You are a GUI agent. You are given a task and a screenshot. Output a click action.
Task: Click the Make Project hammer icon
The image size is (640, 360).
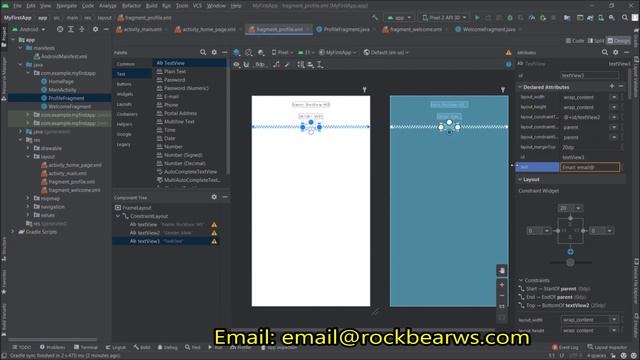click(375, 18)
